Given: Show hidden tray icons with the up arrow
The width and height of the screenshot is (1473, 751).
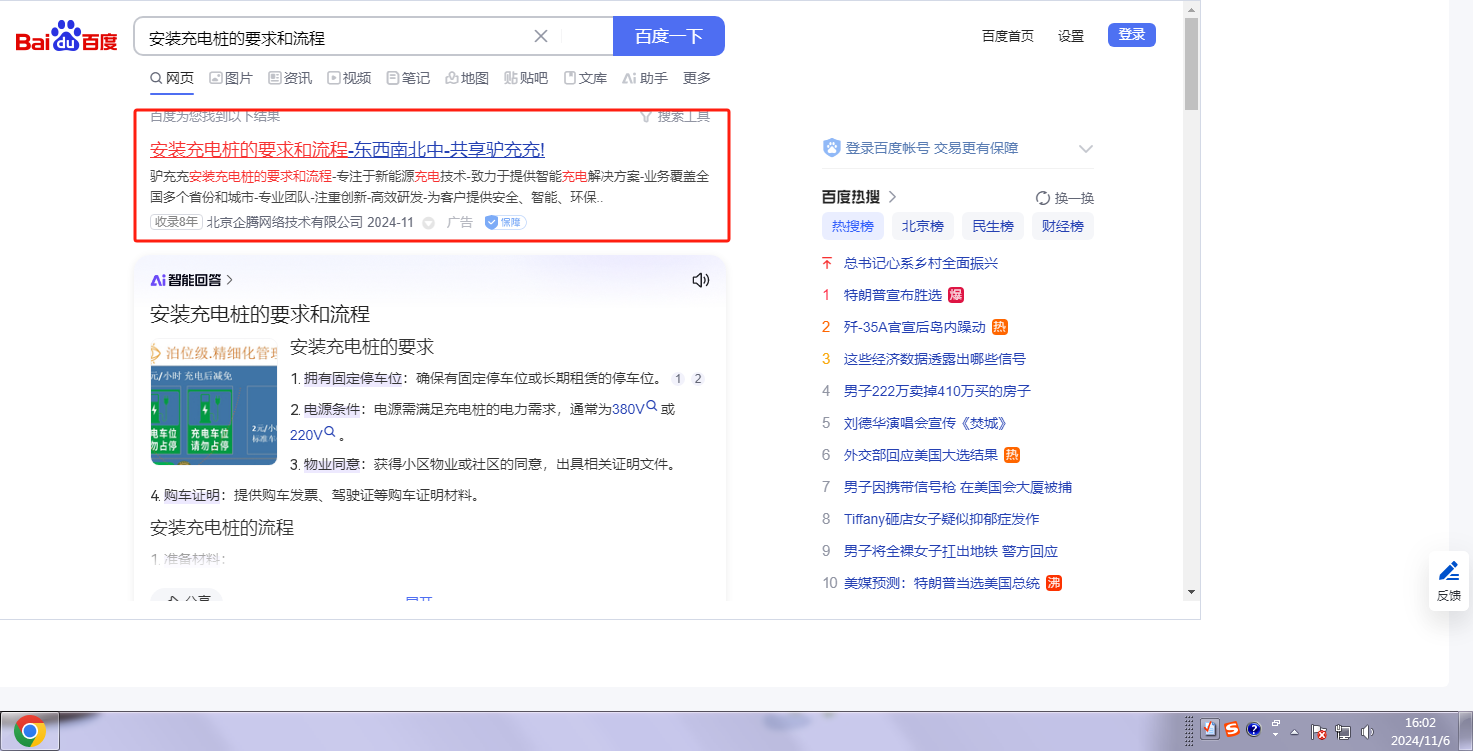Looking at the screenshot, I should (x=1294, y=732).
